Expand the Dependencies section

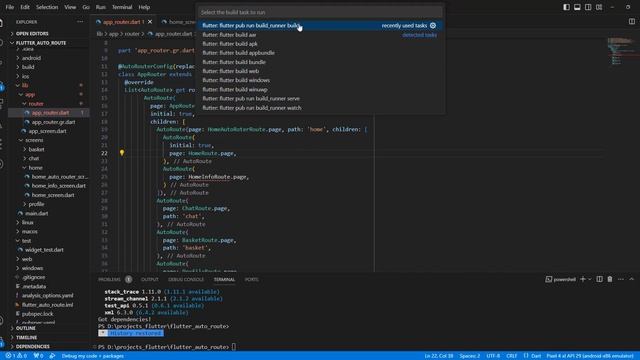tap(33, 347)
